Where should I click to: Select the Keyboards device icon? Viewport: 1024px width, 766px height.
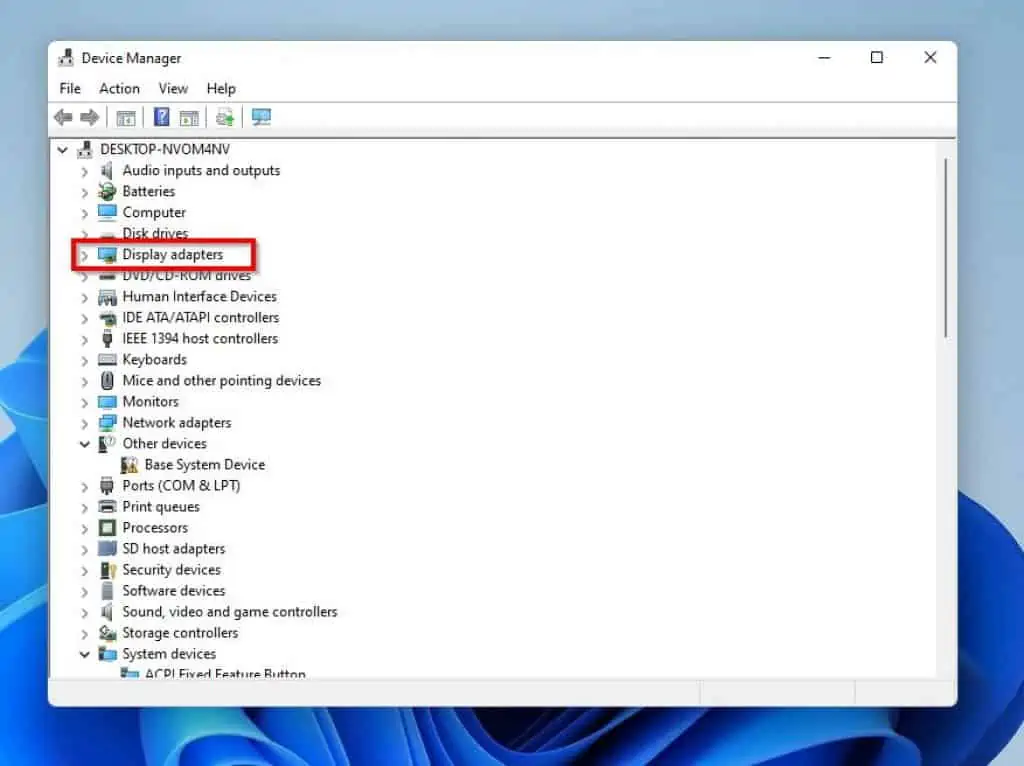tap(107, 359)
